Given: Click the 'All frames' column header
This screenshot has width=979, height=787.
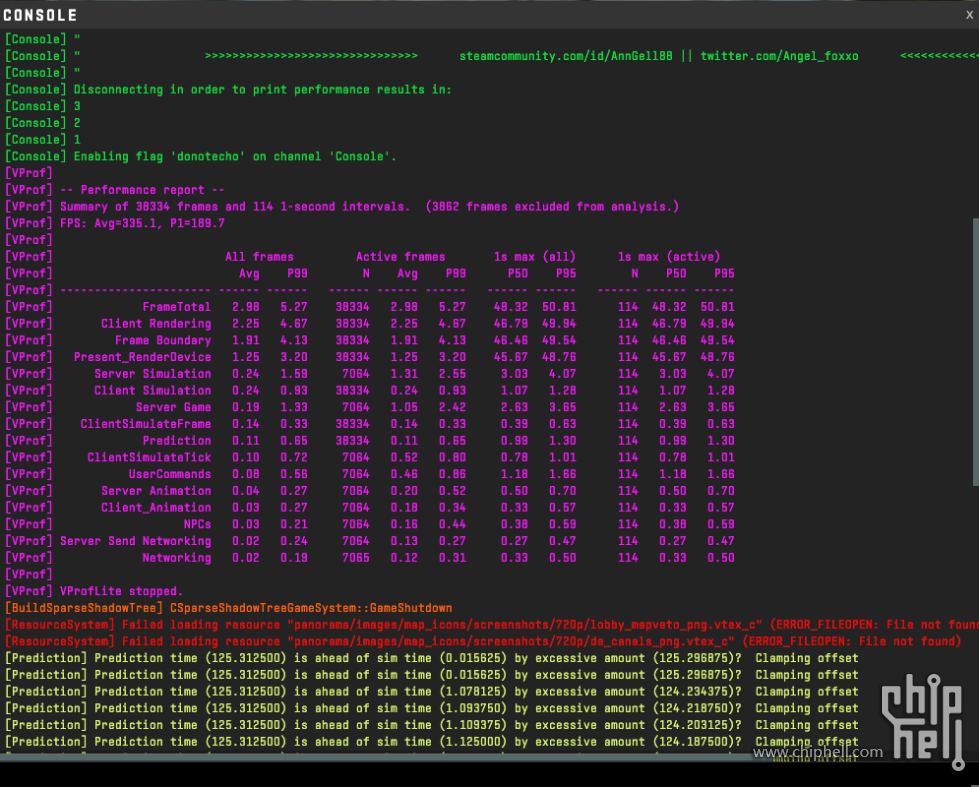Looking at the screenshot, I should coord(259,257).
